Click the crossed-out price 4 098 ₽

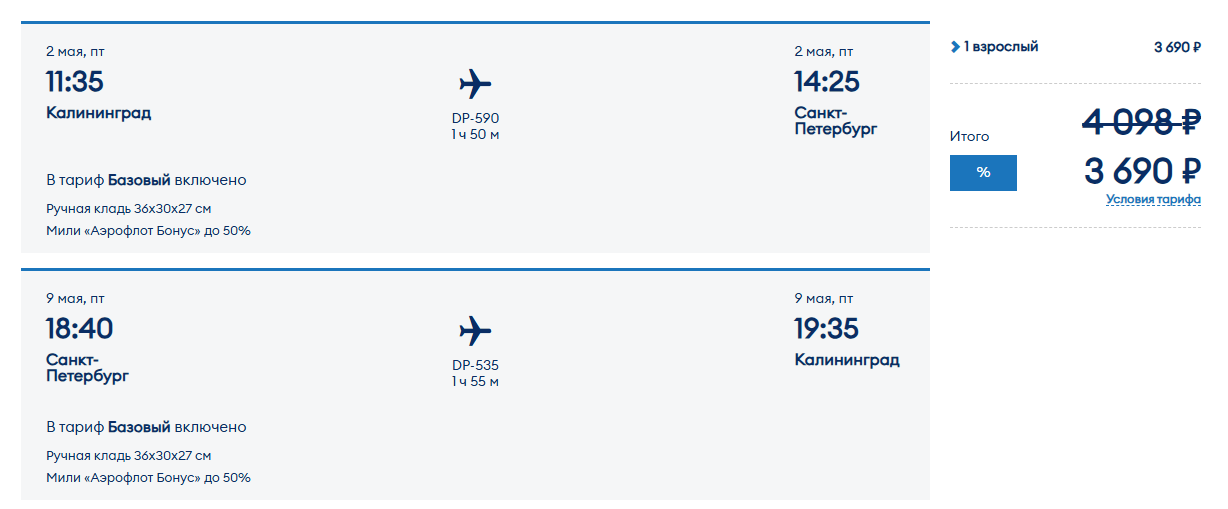coord(1142,122)
